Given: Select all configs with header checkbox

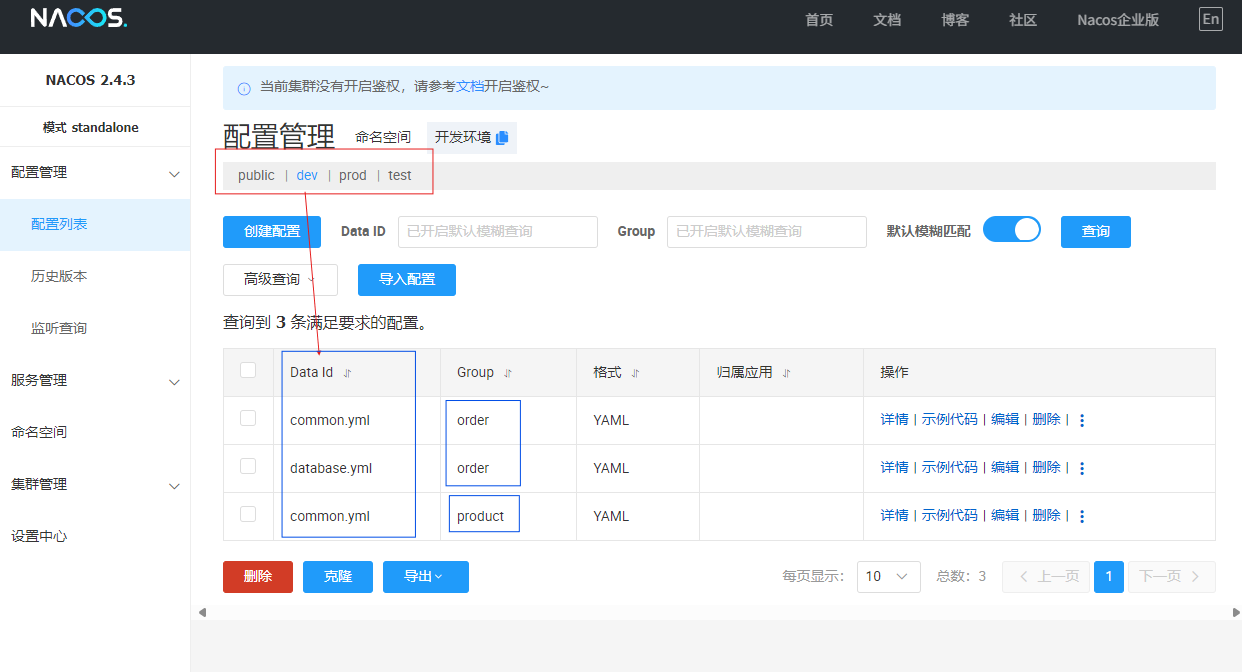Looking at the screenshot, I should (248, 371).
